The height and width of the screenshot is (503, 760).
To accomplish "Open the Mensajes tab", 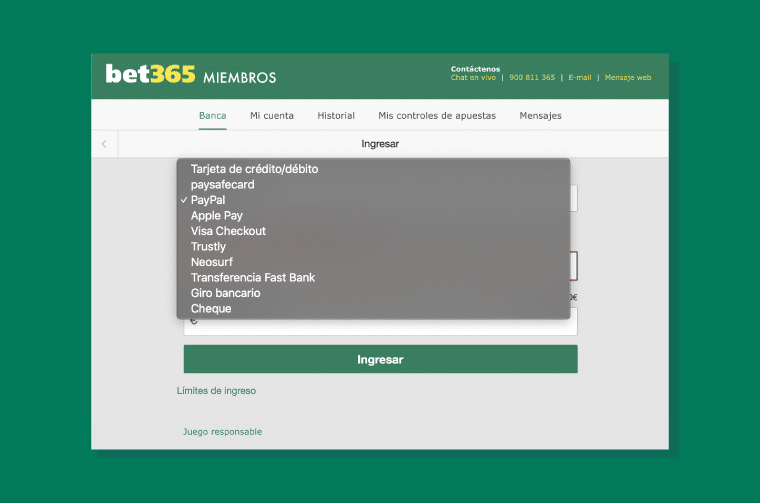I will coord(540,116).
